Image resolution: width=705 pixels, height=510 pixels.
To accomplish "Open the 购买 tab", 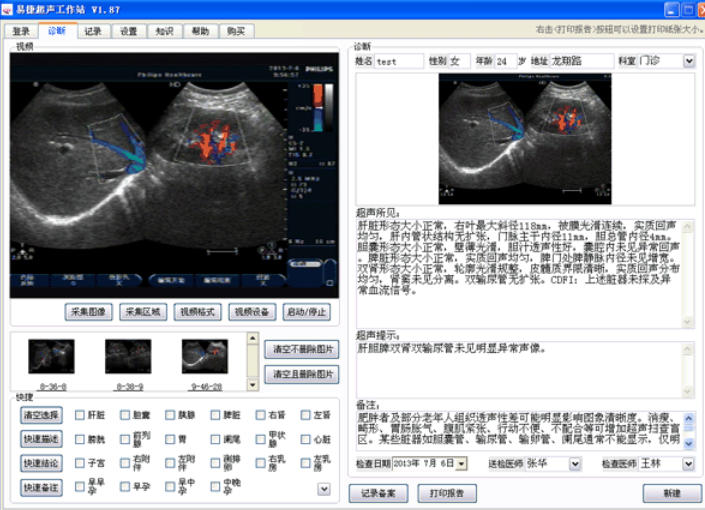I will point(236,31).
